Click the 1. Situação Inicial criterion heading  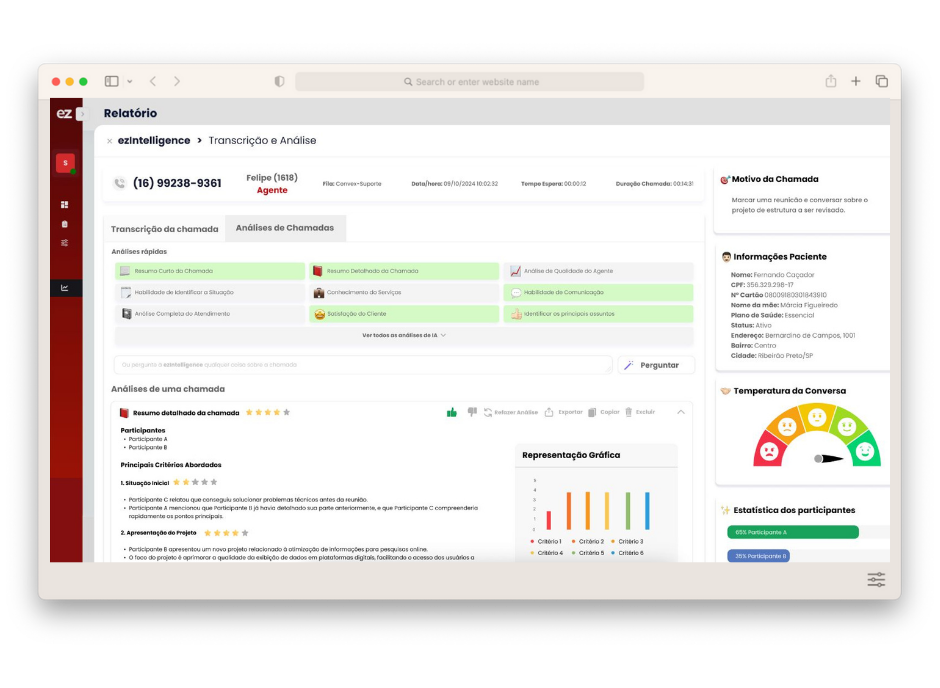(x=144, y=483)
